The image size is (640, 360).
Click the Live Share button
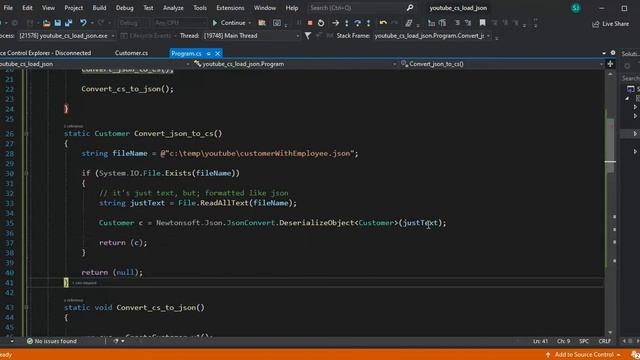(610, 24)
